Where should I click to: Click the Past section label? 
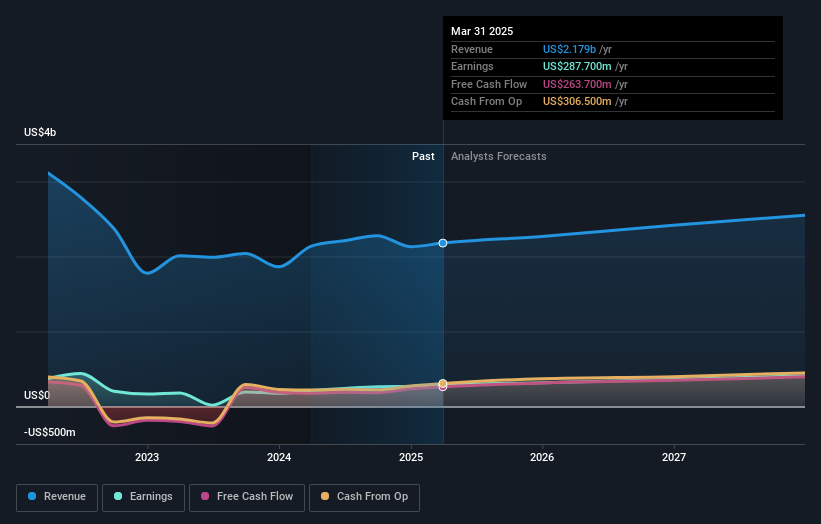[x=423, y=157]
